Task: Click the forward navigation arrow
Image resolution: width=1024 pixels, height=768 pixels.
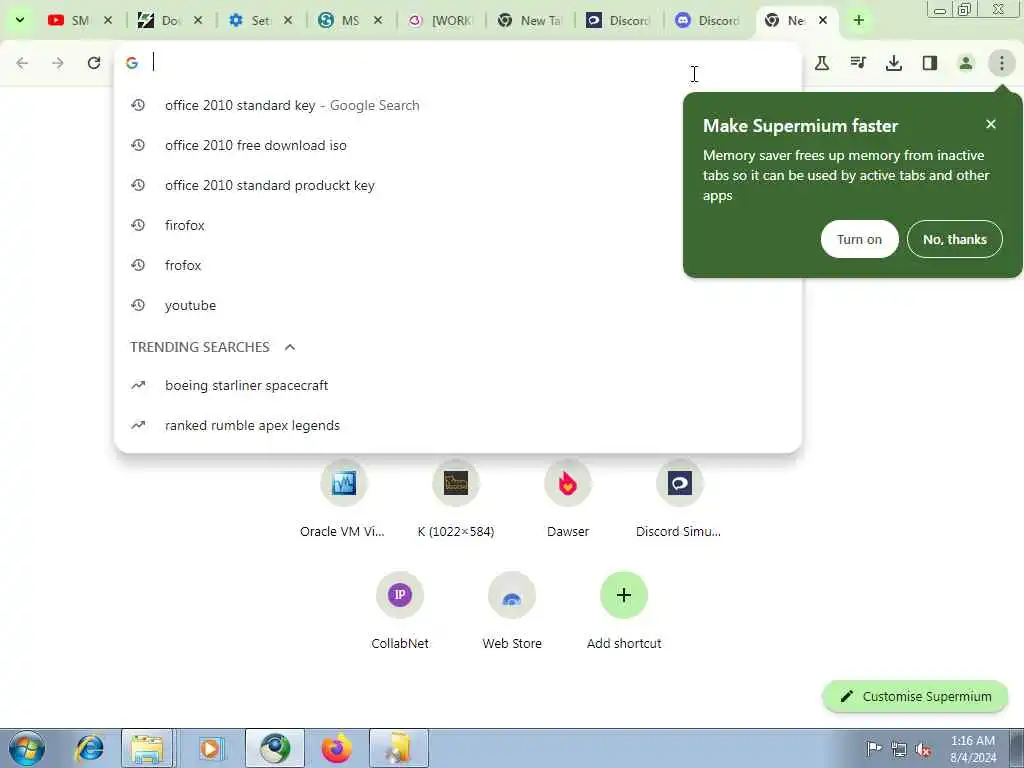Action: pos(58,63)
